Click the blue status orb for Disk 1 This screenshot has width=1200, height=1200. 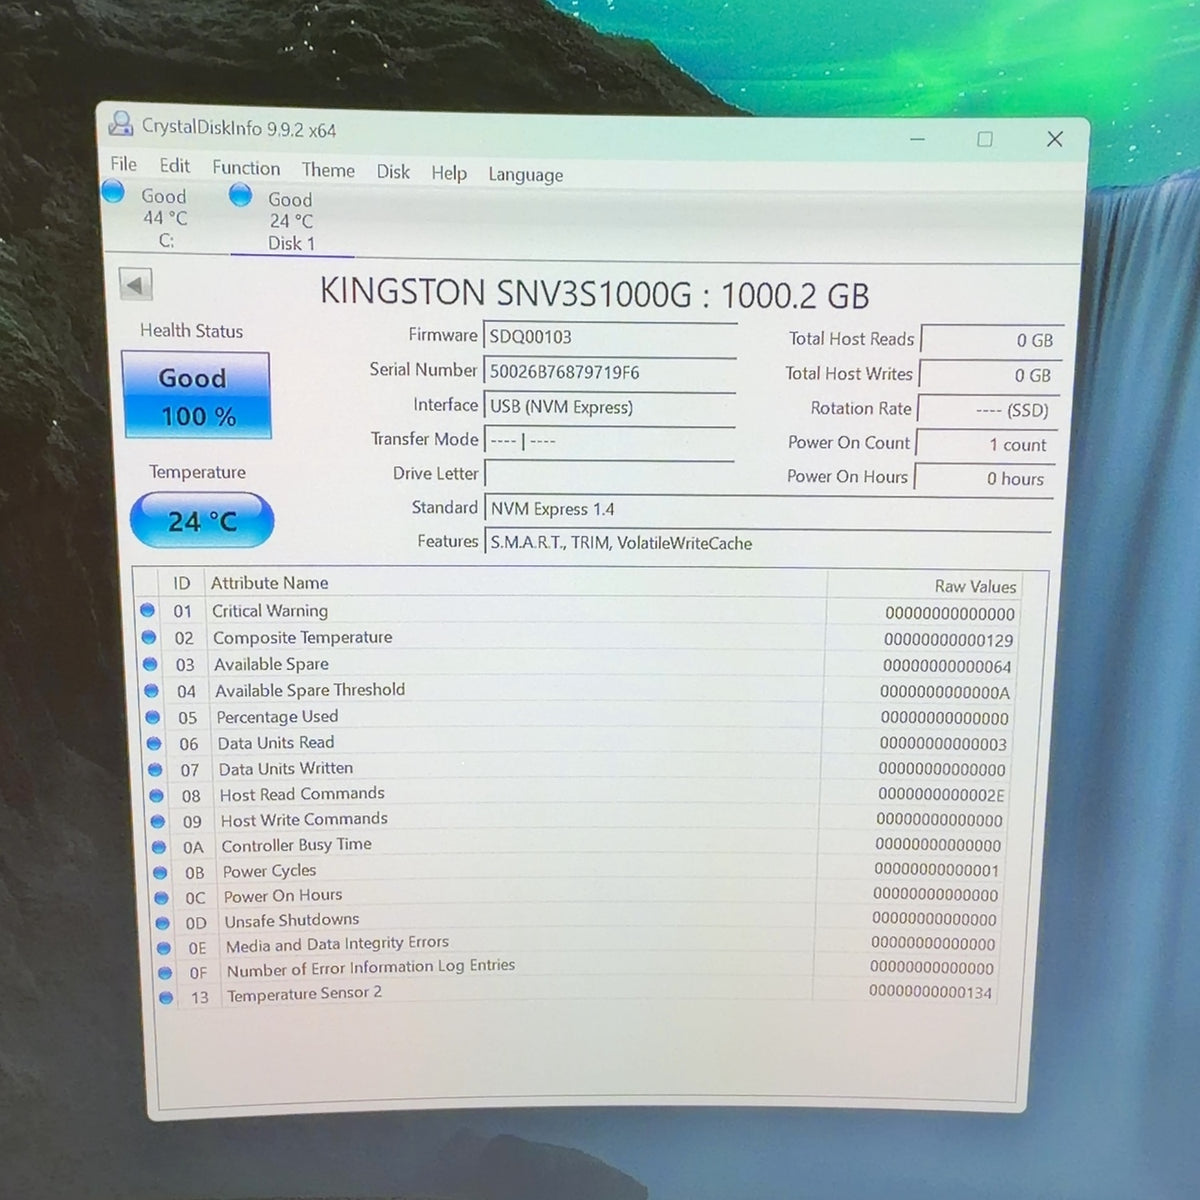click(x=241, y=195)
